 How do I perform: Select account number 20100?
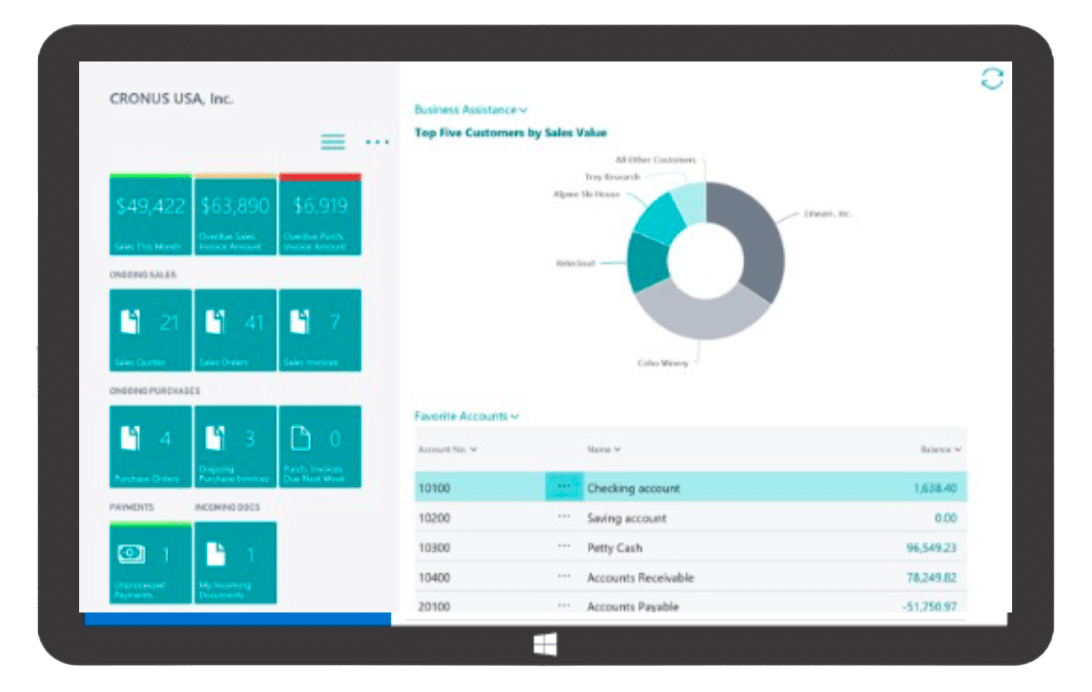434,607
